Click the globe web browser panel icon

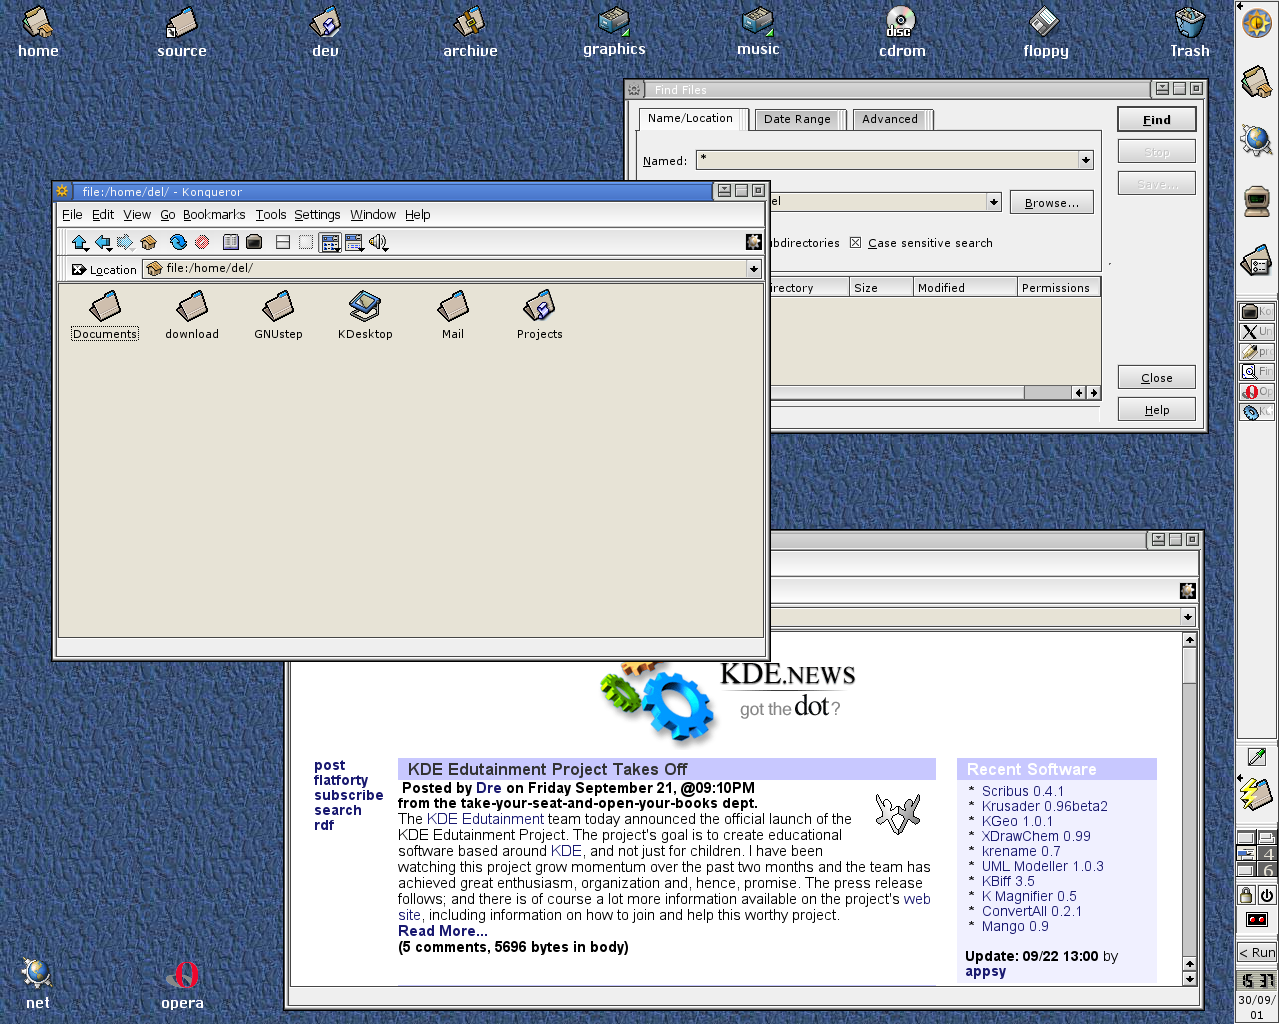coord(1257,140)
